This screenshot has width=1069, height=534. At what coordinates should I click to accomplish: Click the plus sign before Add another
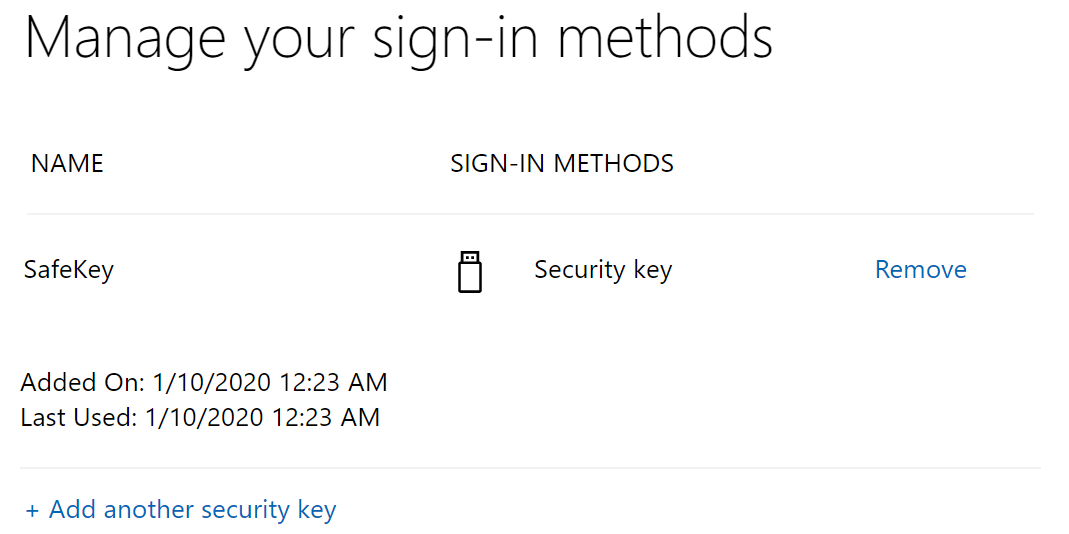pos(32,511)
